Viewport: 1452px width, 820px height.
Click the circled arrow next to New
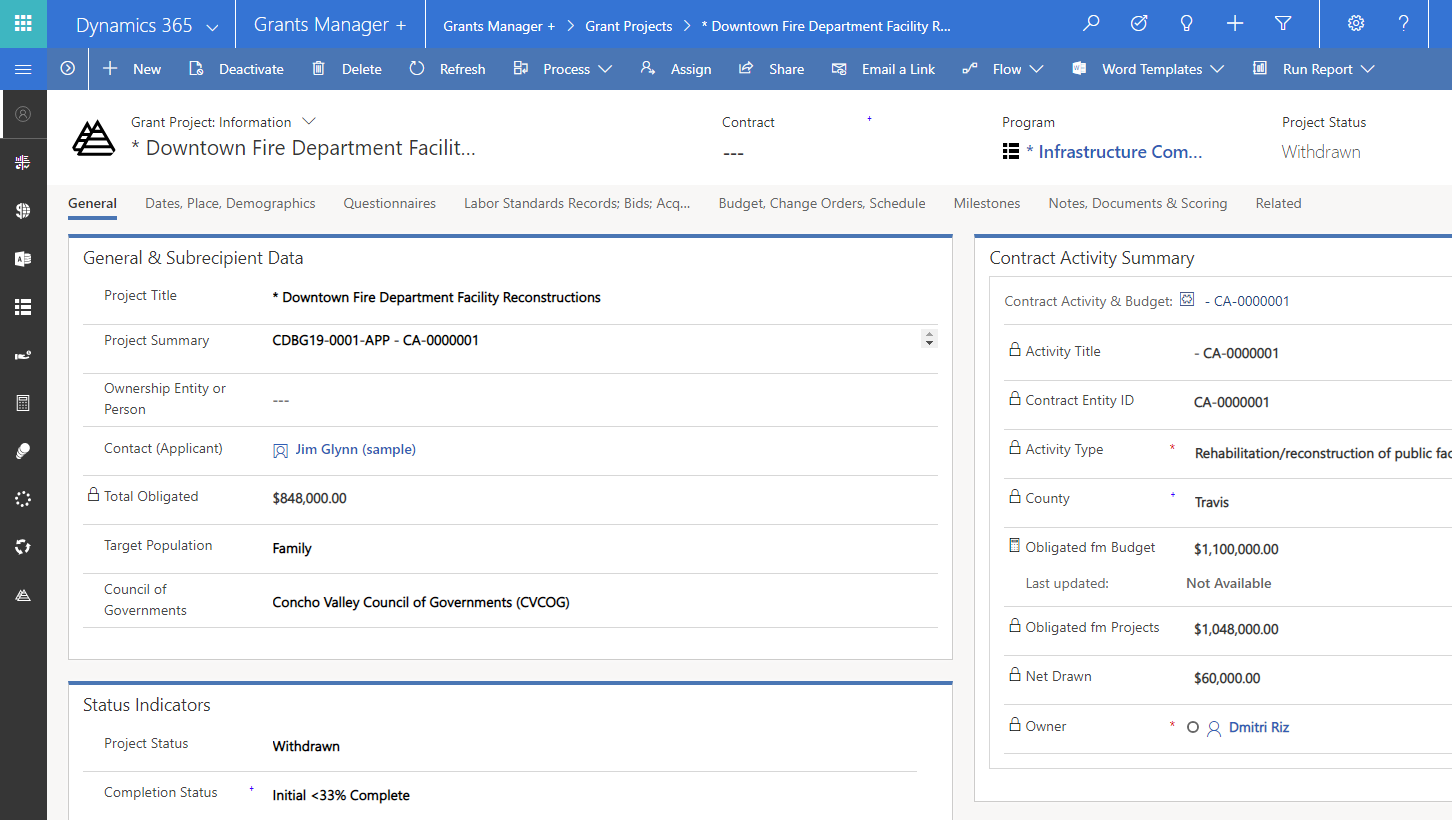coord(68,69)
